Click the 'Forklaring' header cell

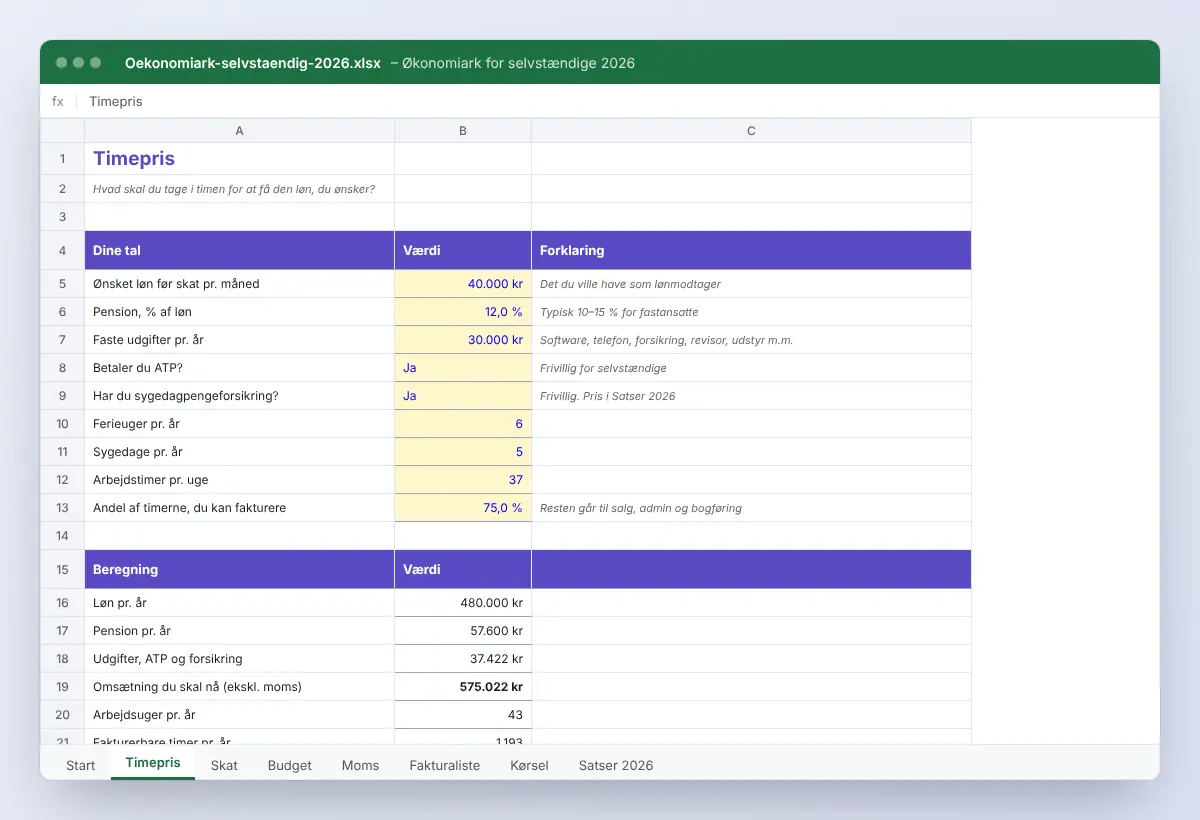click(751, 251)
